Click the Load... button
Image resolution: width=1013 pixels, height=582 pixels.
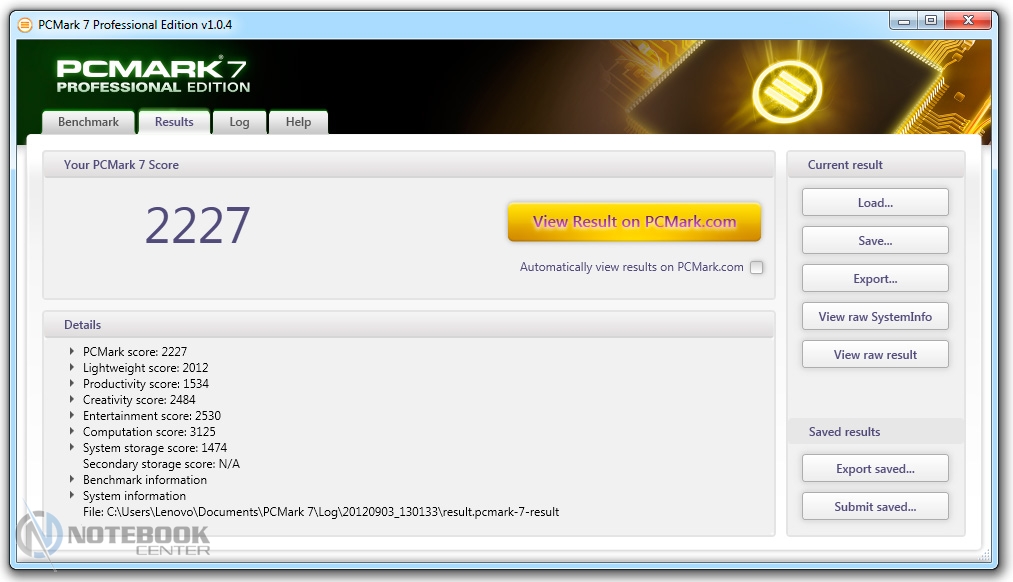coord(875,203)
